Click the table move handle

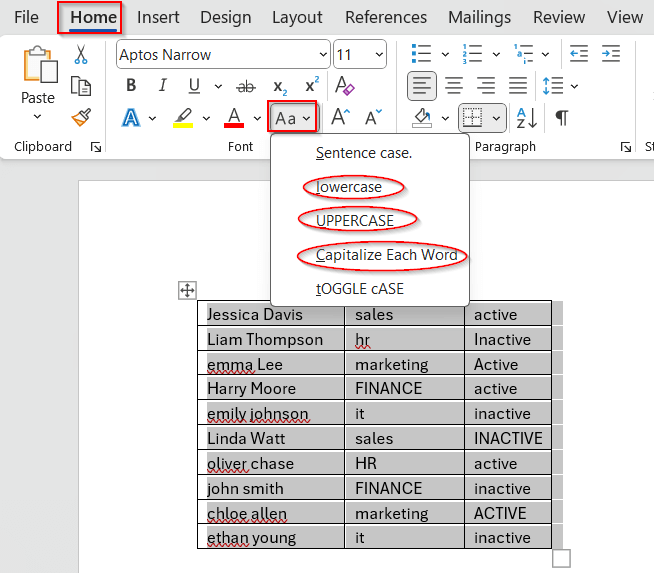point(187,290)
